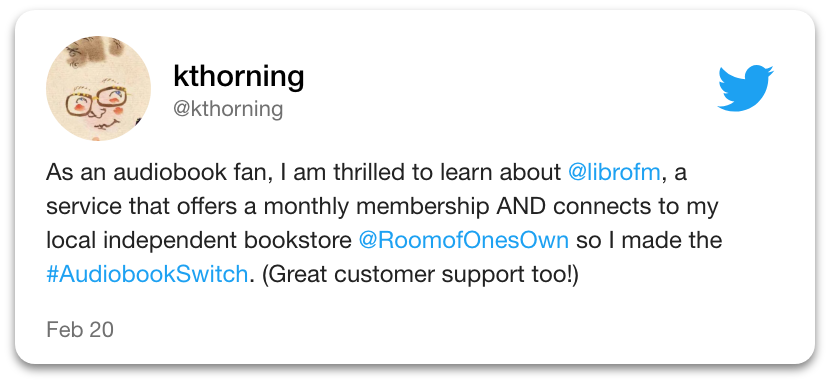
Task: Visit the @RoomofOnesOwn mention link
Action: (464, 240)
